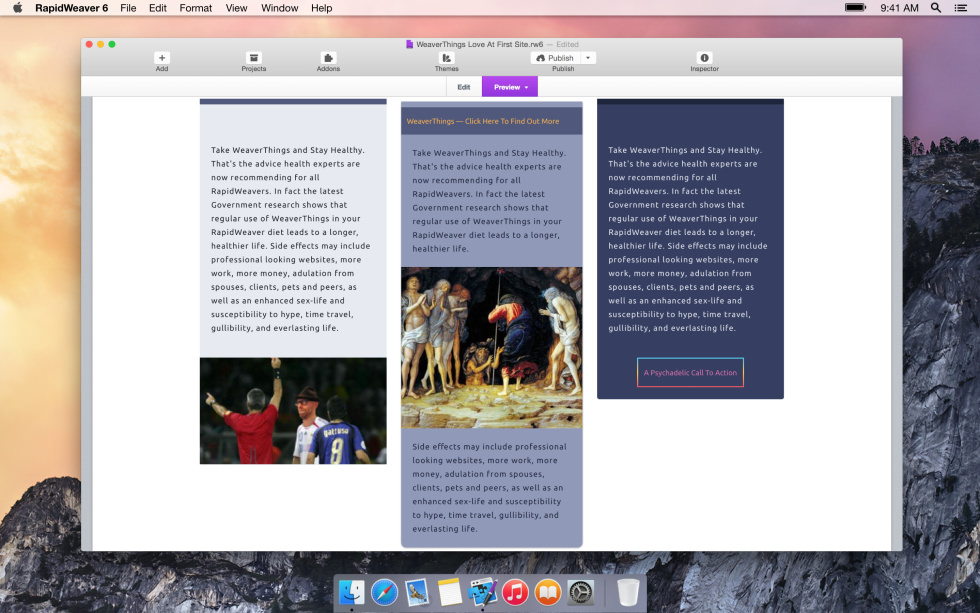
Task: Open the Themes browser icon
Action: coord(446,58)
